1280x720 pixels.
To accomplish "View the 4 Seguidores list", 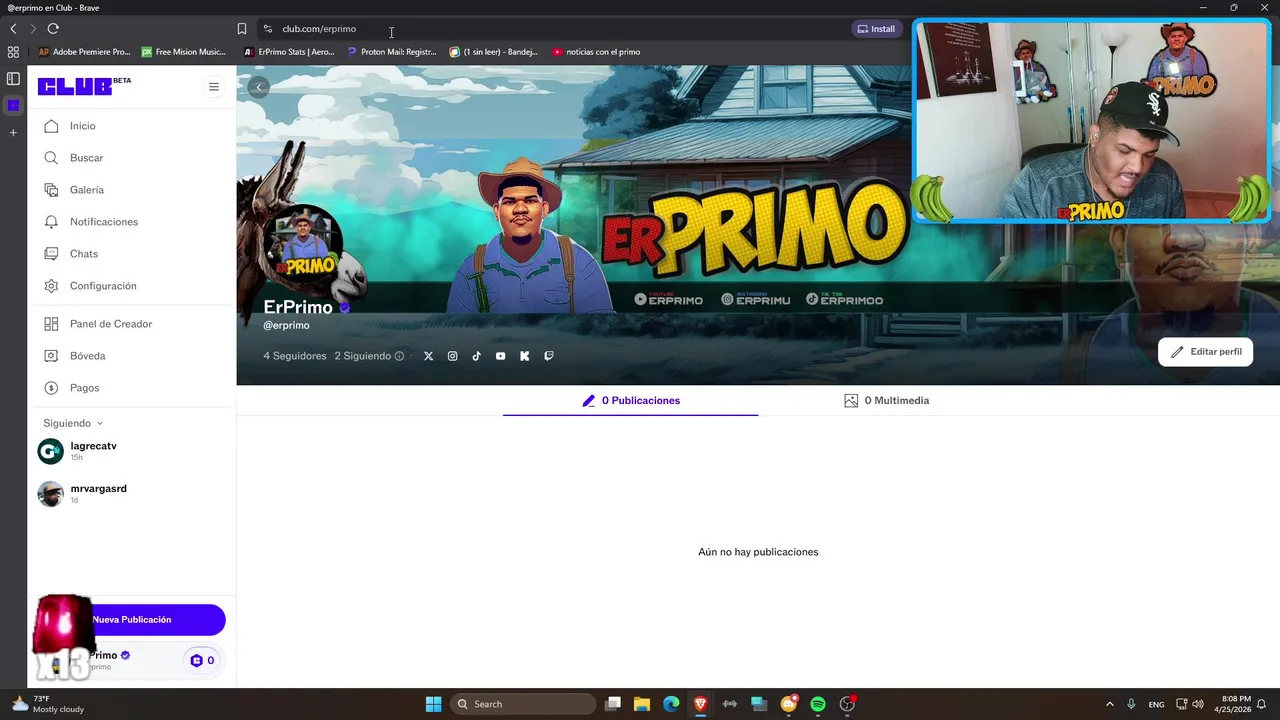I will click(295, 356).
